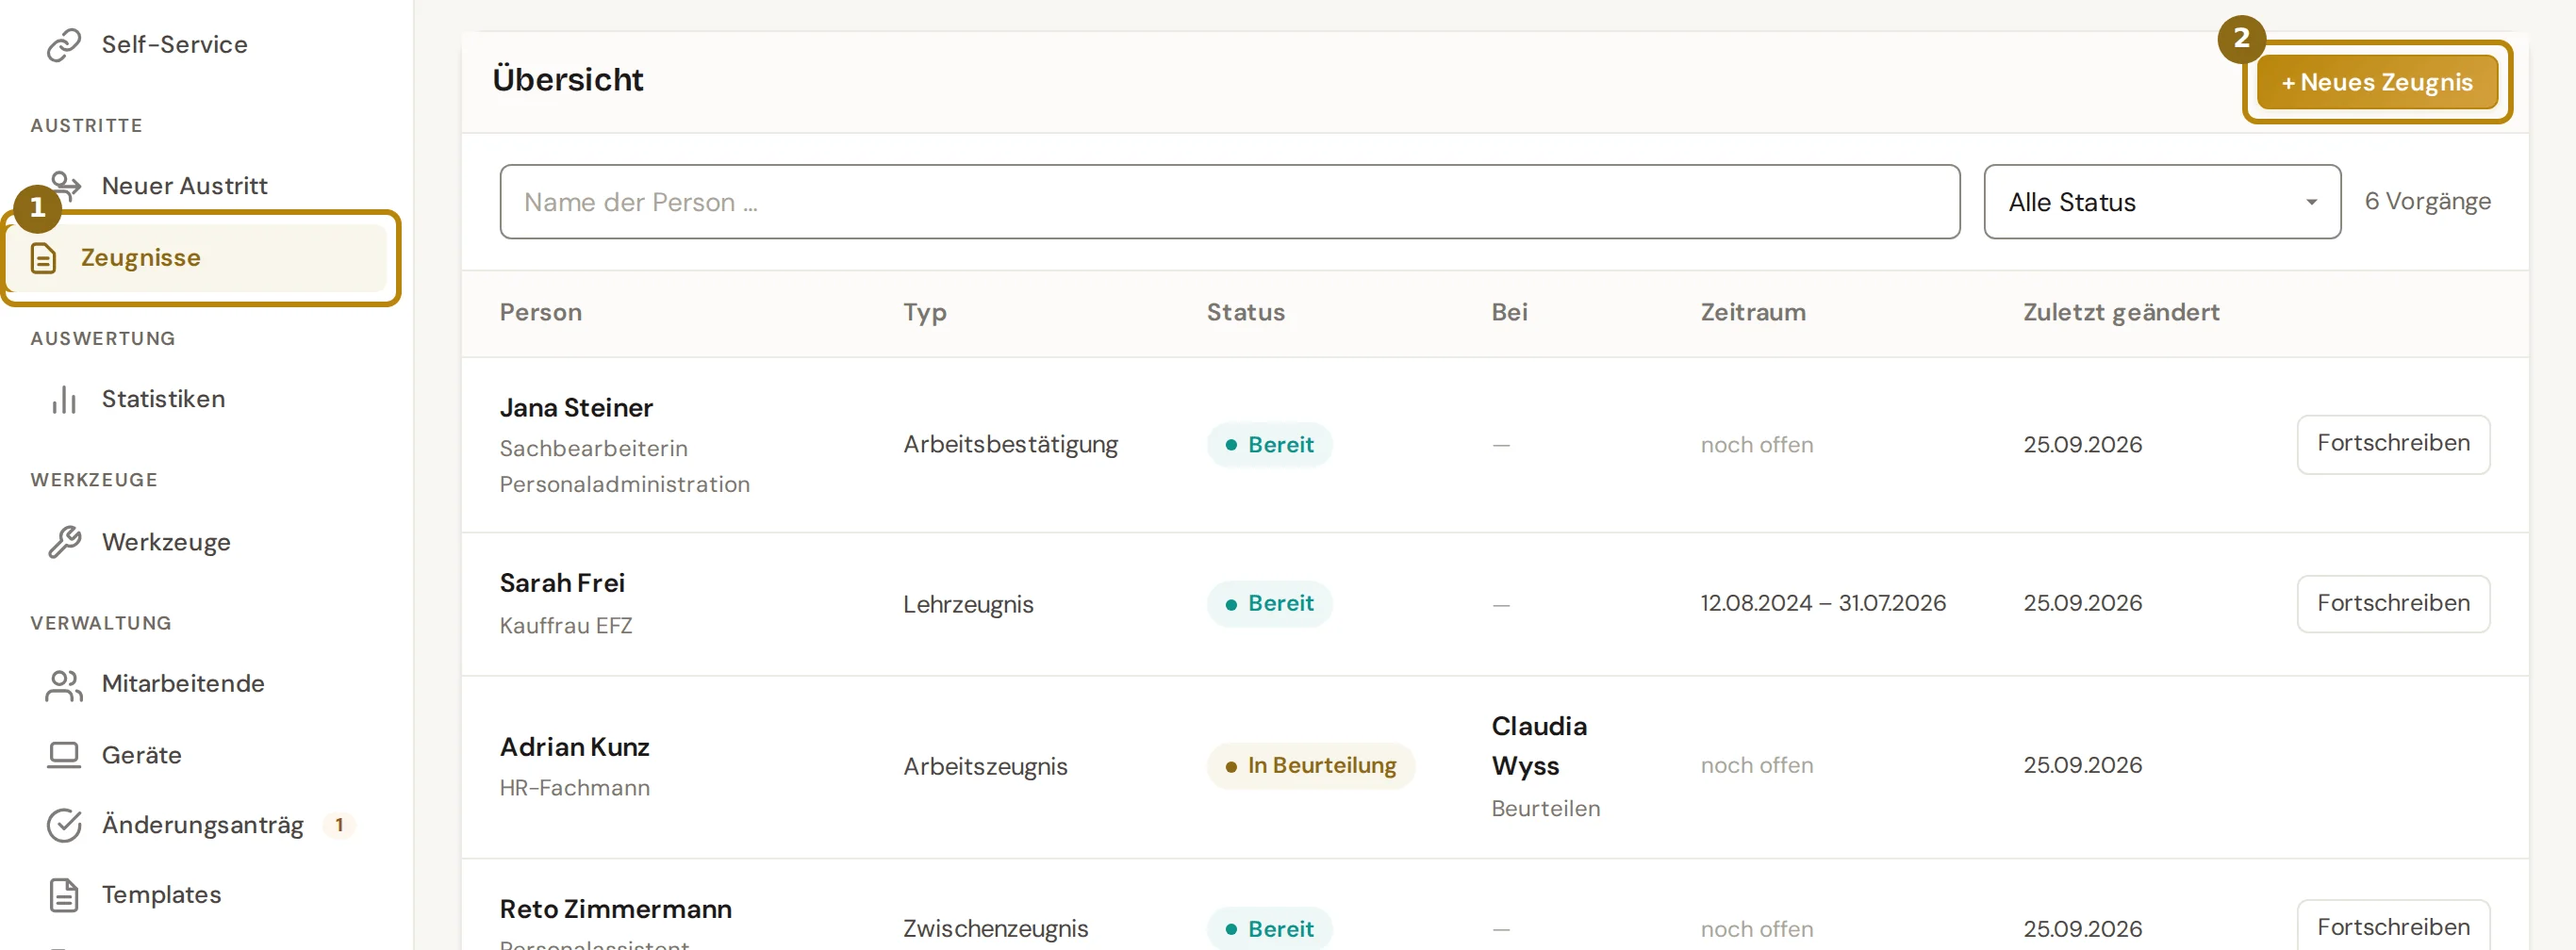Click Fortschreiben for Jana Steiner
2576x950 pixels.
point(2393,444)
